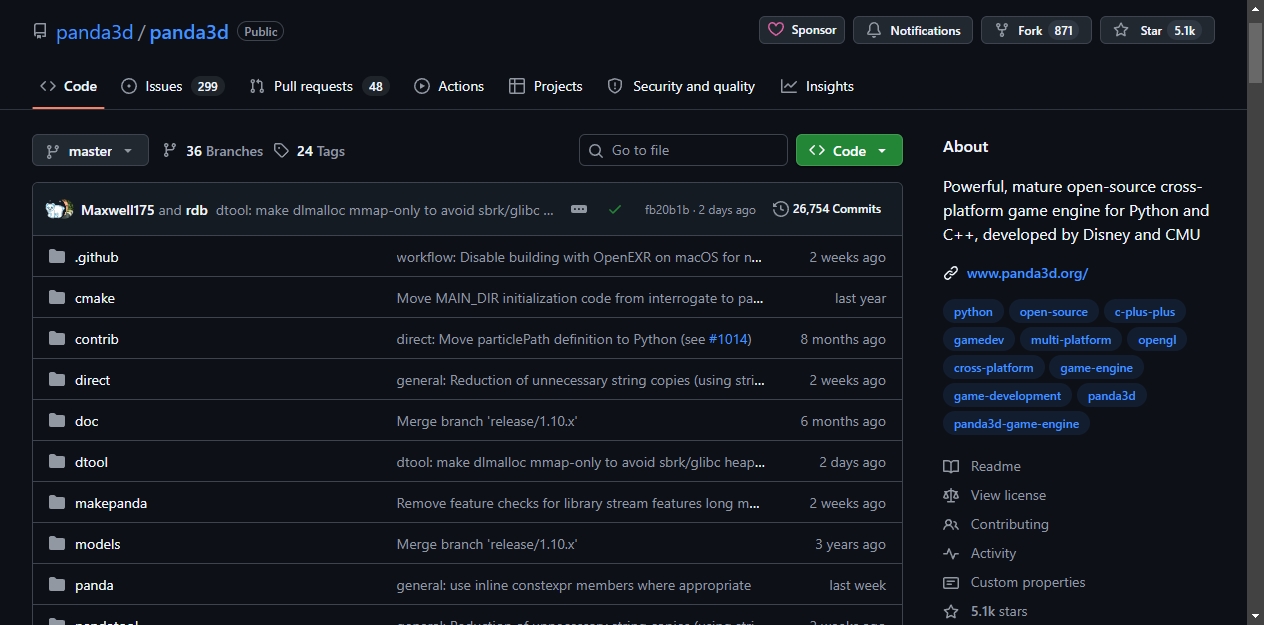Select the multi-platform topic tag

pos(1071,340)
